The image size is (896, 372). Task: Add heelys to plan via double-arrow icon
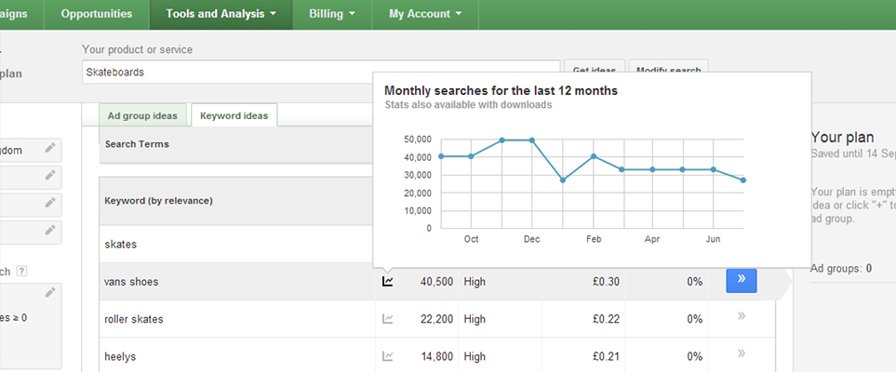coord(741,353)
